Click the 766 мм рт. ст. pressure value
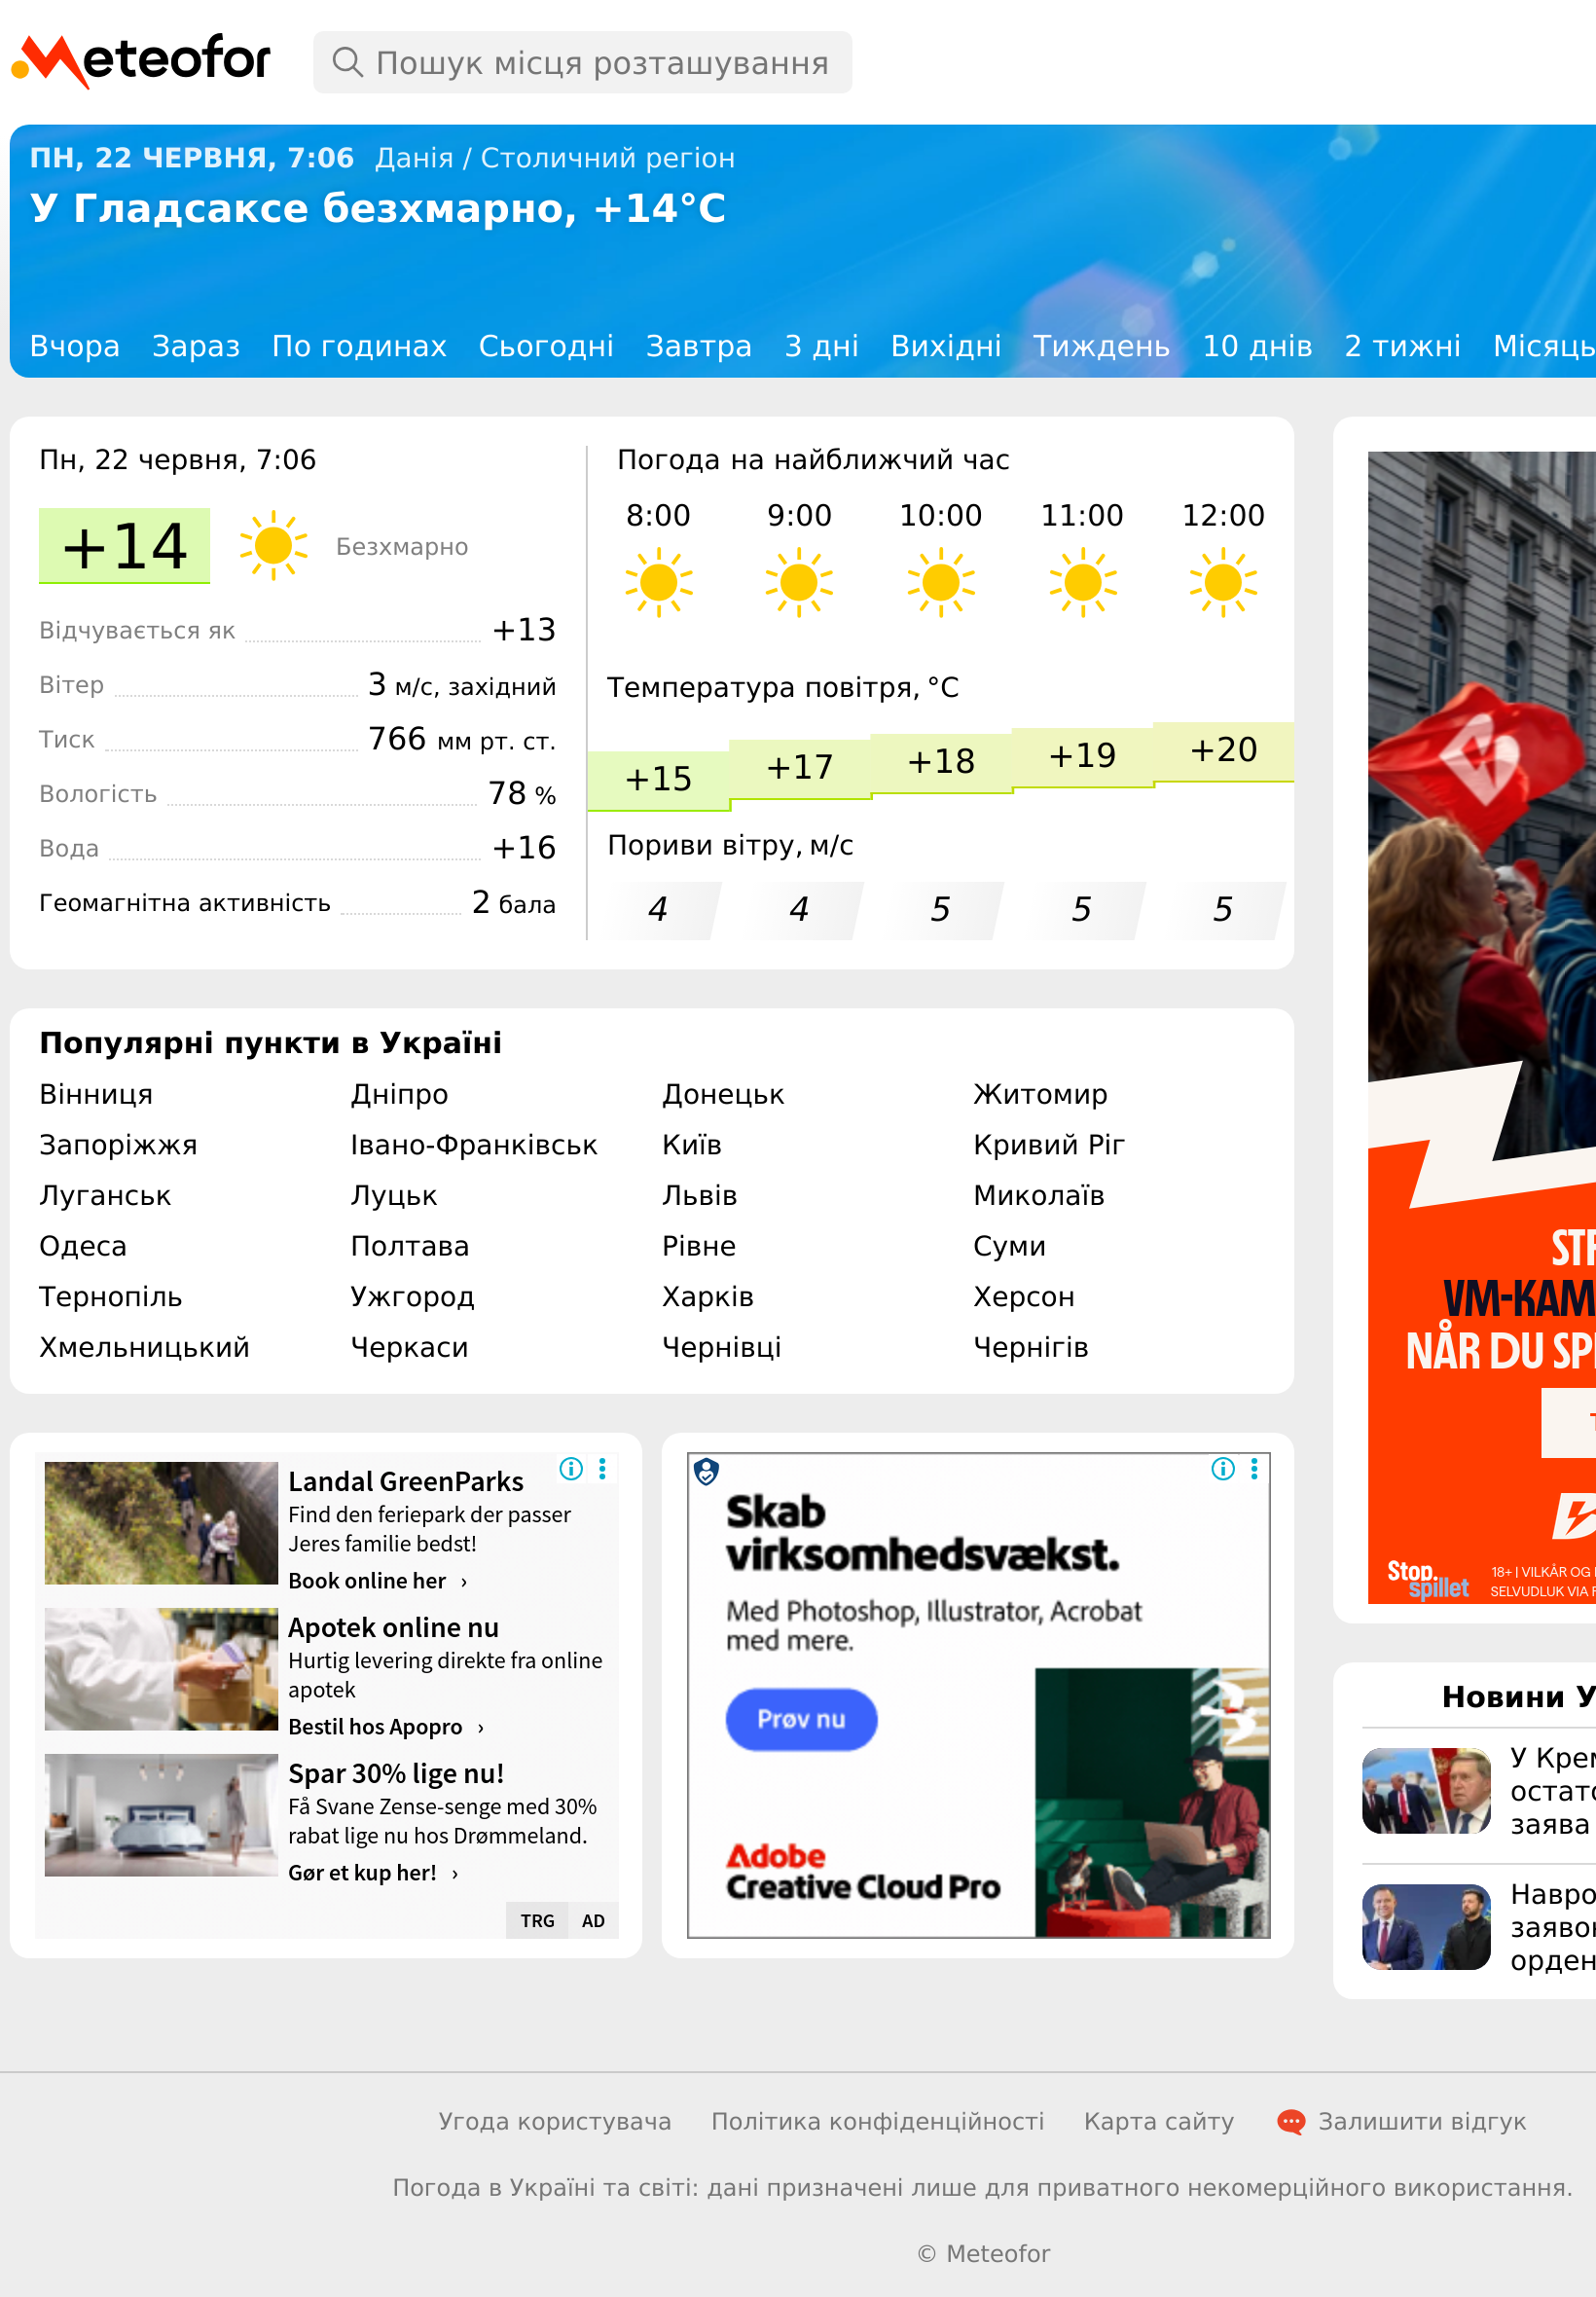The height and width of the screenshot is (2297, 1596). coord(462,739)
